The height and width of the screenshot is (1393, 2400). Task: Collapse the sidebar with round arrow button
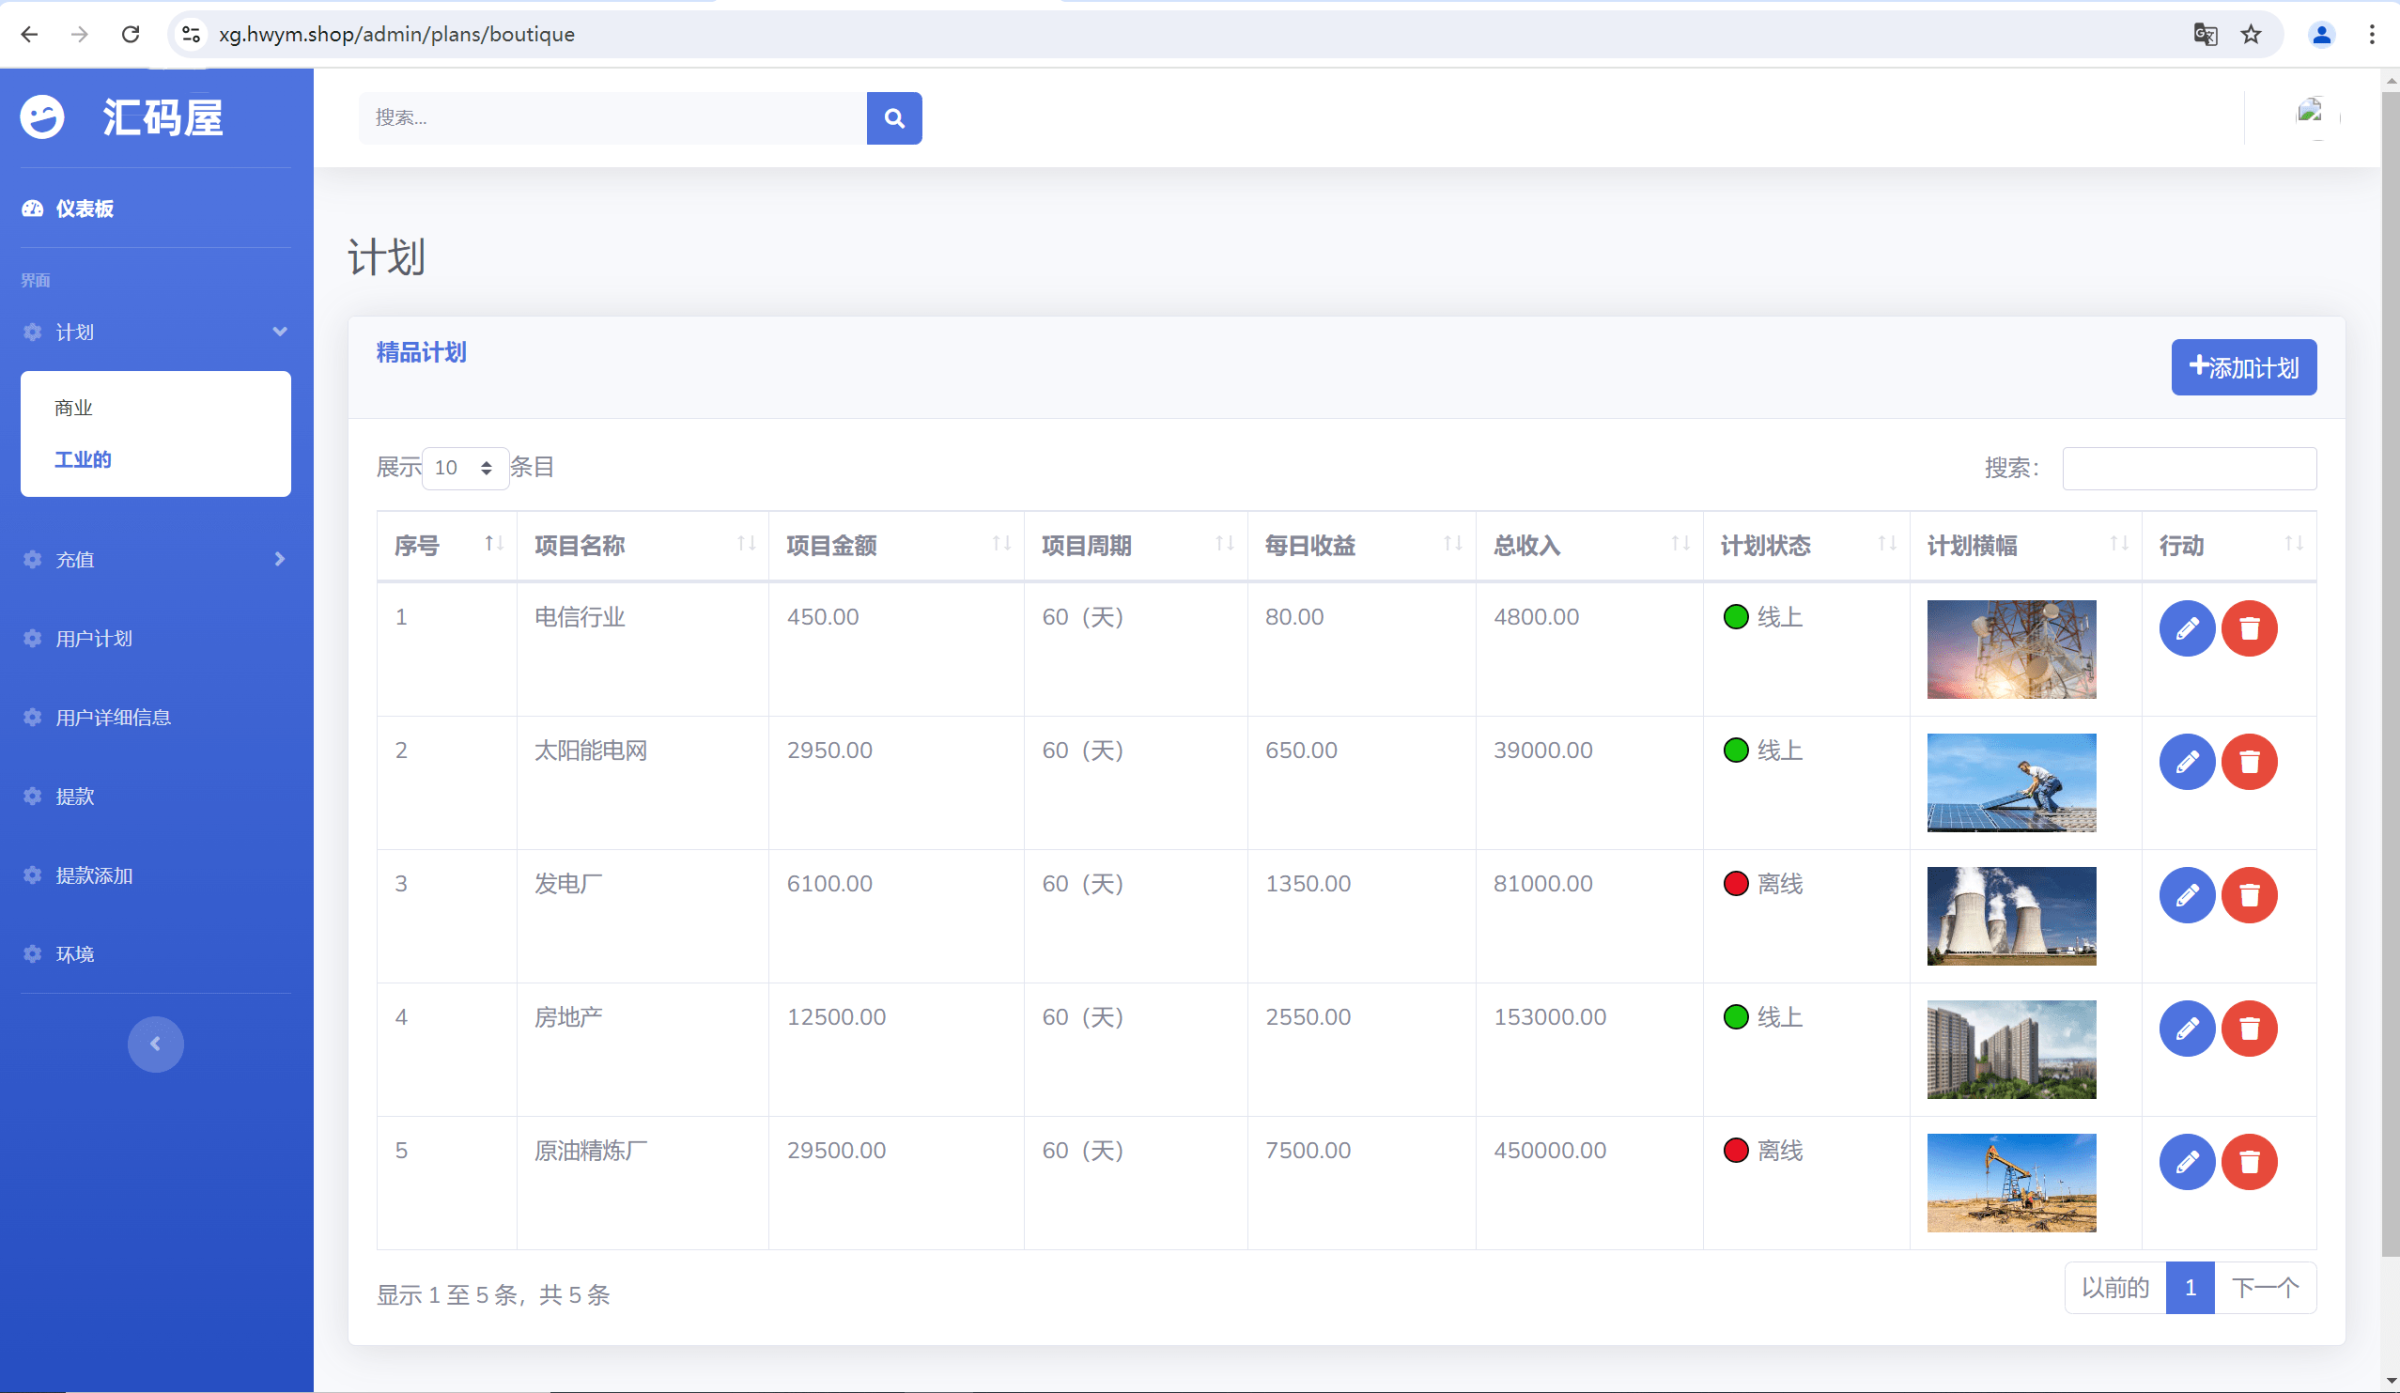[x=155, y=1044]
